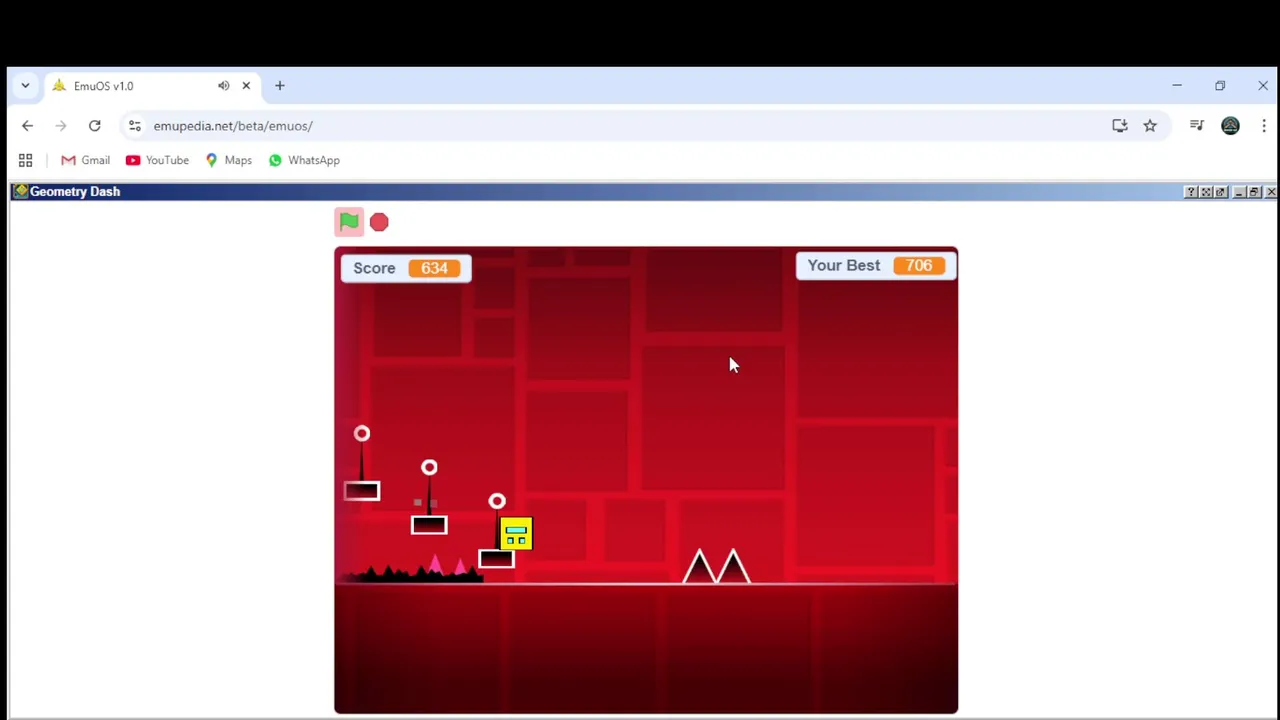
Task: Click the address bar with emupedia.net URL
Action: click(620, 126)
